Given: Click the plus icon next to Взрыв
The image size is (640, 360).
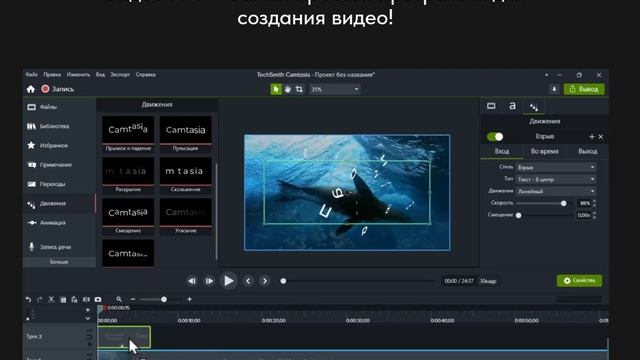Looking at the screenshot, I should click(592, 137).
